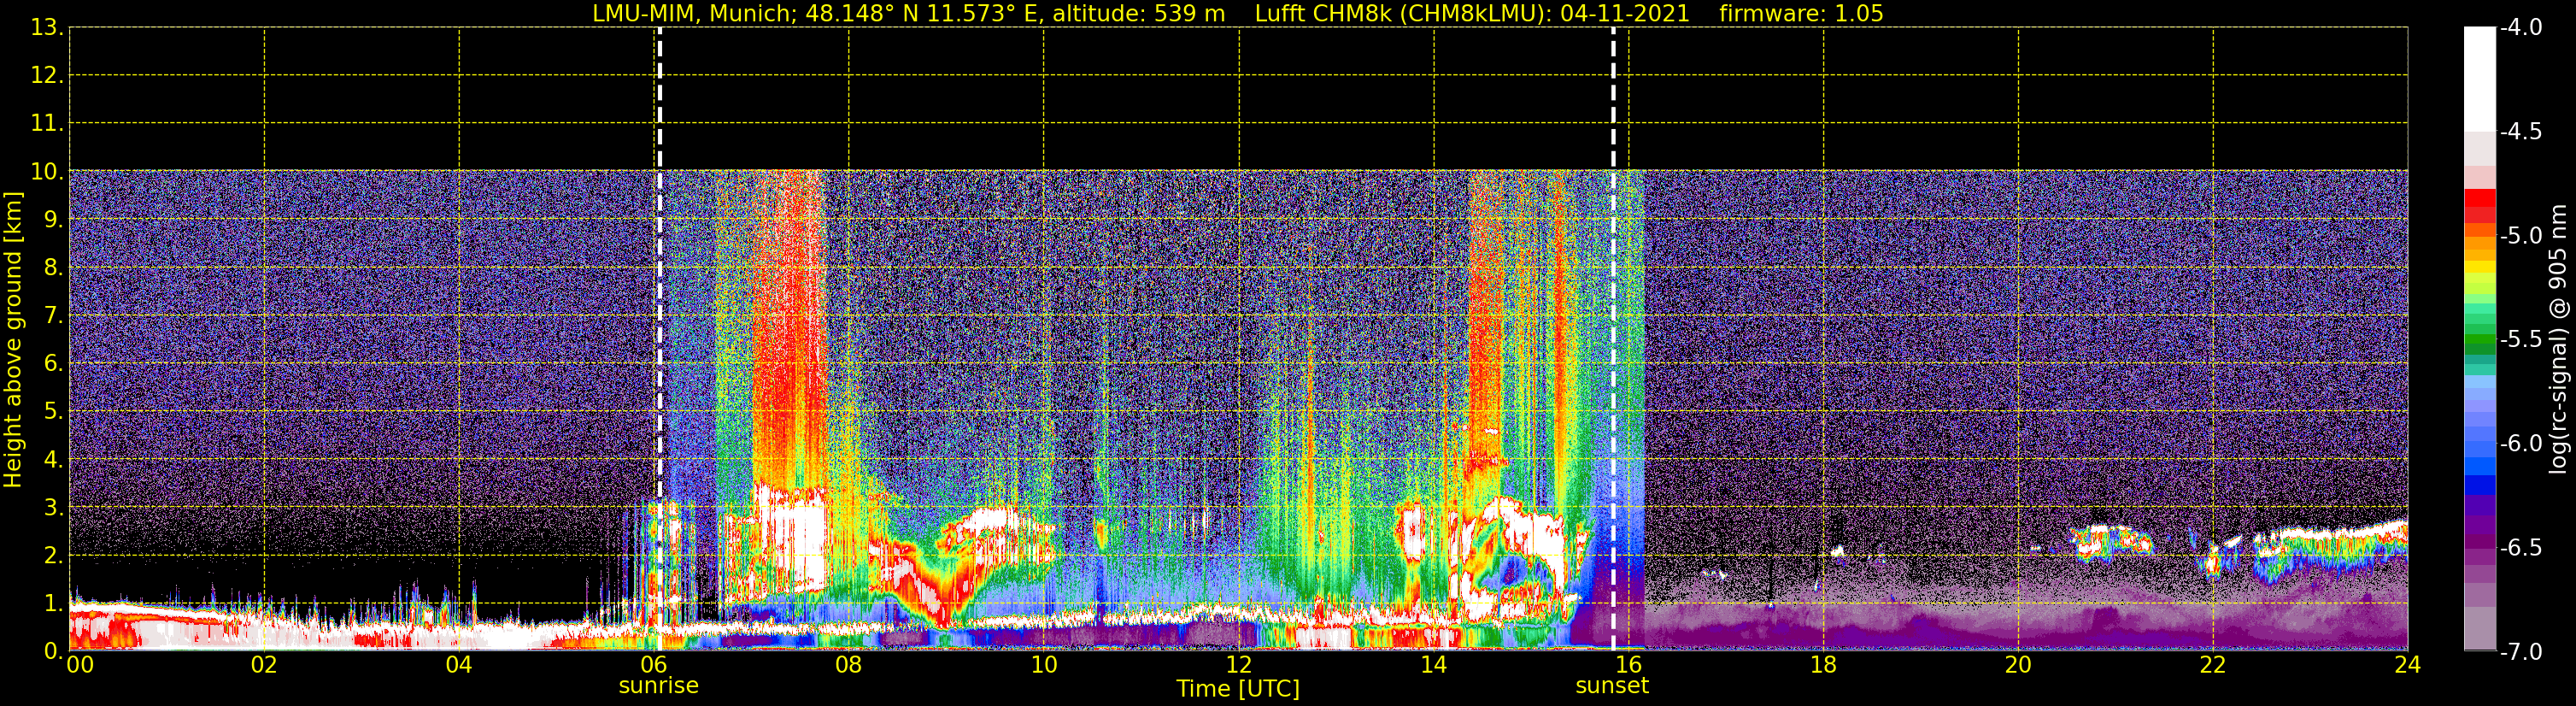The image size is (2576, 706).
Task: Click the 'sunrise' label under the axis
Action: (659, 686)
